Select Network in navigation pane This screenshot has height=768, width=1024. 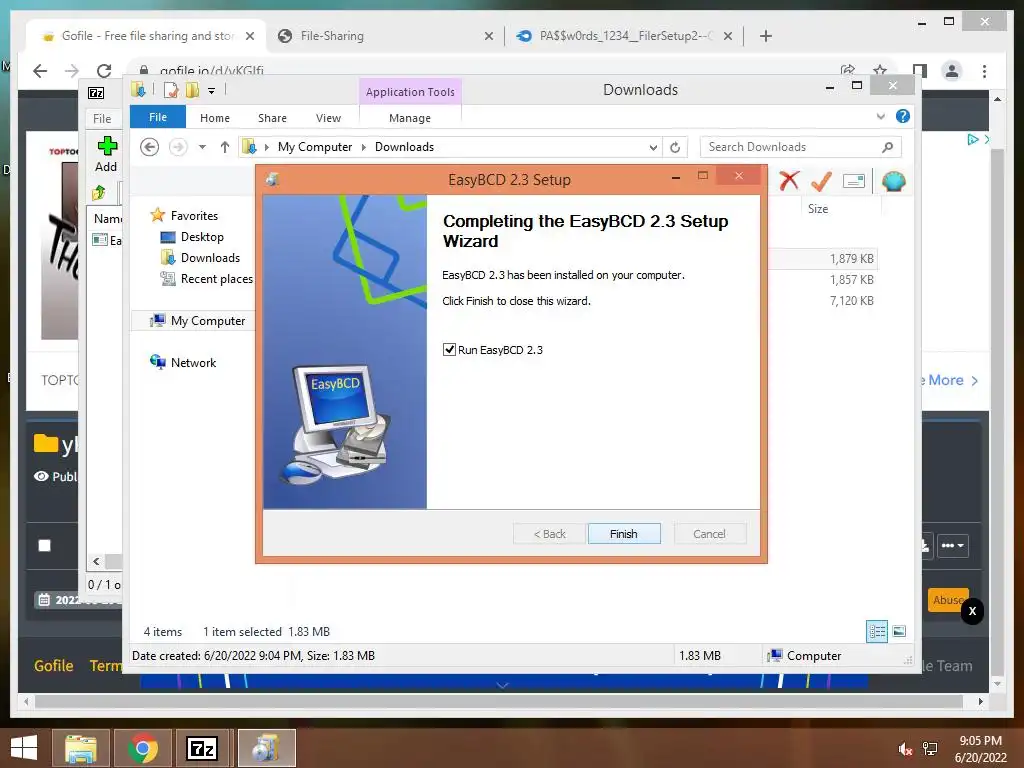pos(193,362)
